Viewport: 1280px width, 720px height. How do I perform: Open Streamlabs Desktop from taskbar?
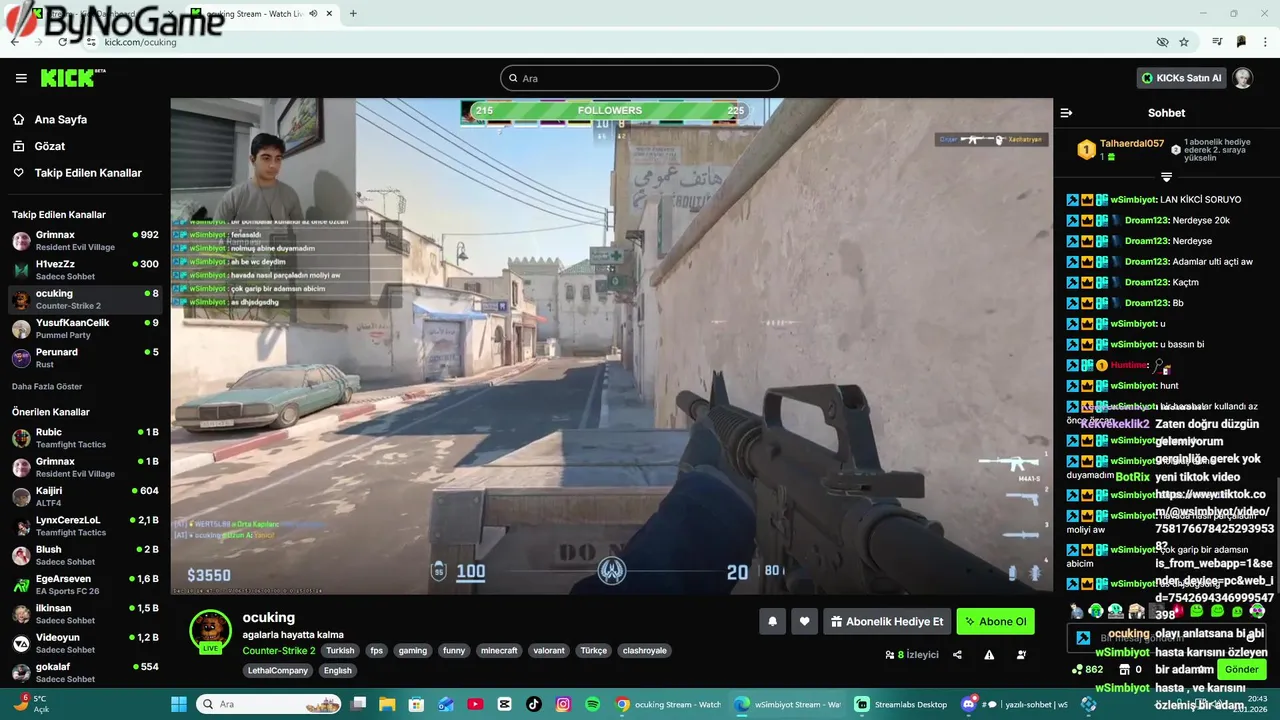point(902,704)
